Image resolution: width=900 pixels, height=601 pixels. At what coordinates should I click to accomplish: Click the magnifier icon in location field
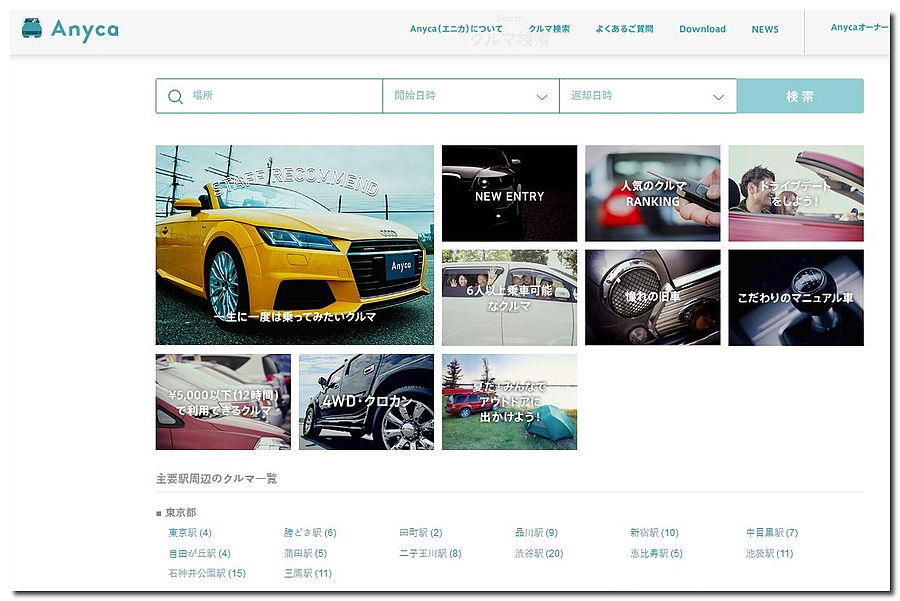(x=175, y=96)
